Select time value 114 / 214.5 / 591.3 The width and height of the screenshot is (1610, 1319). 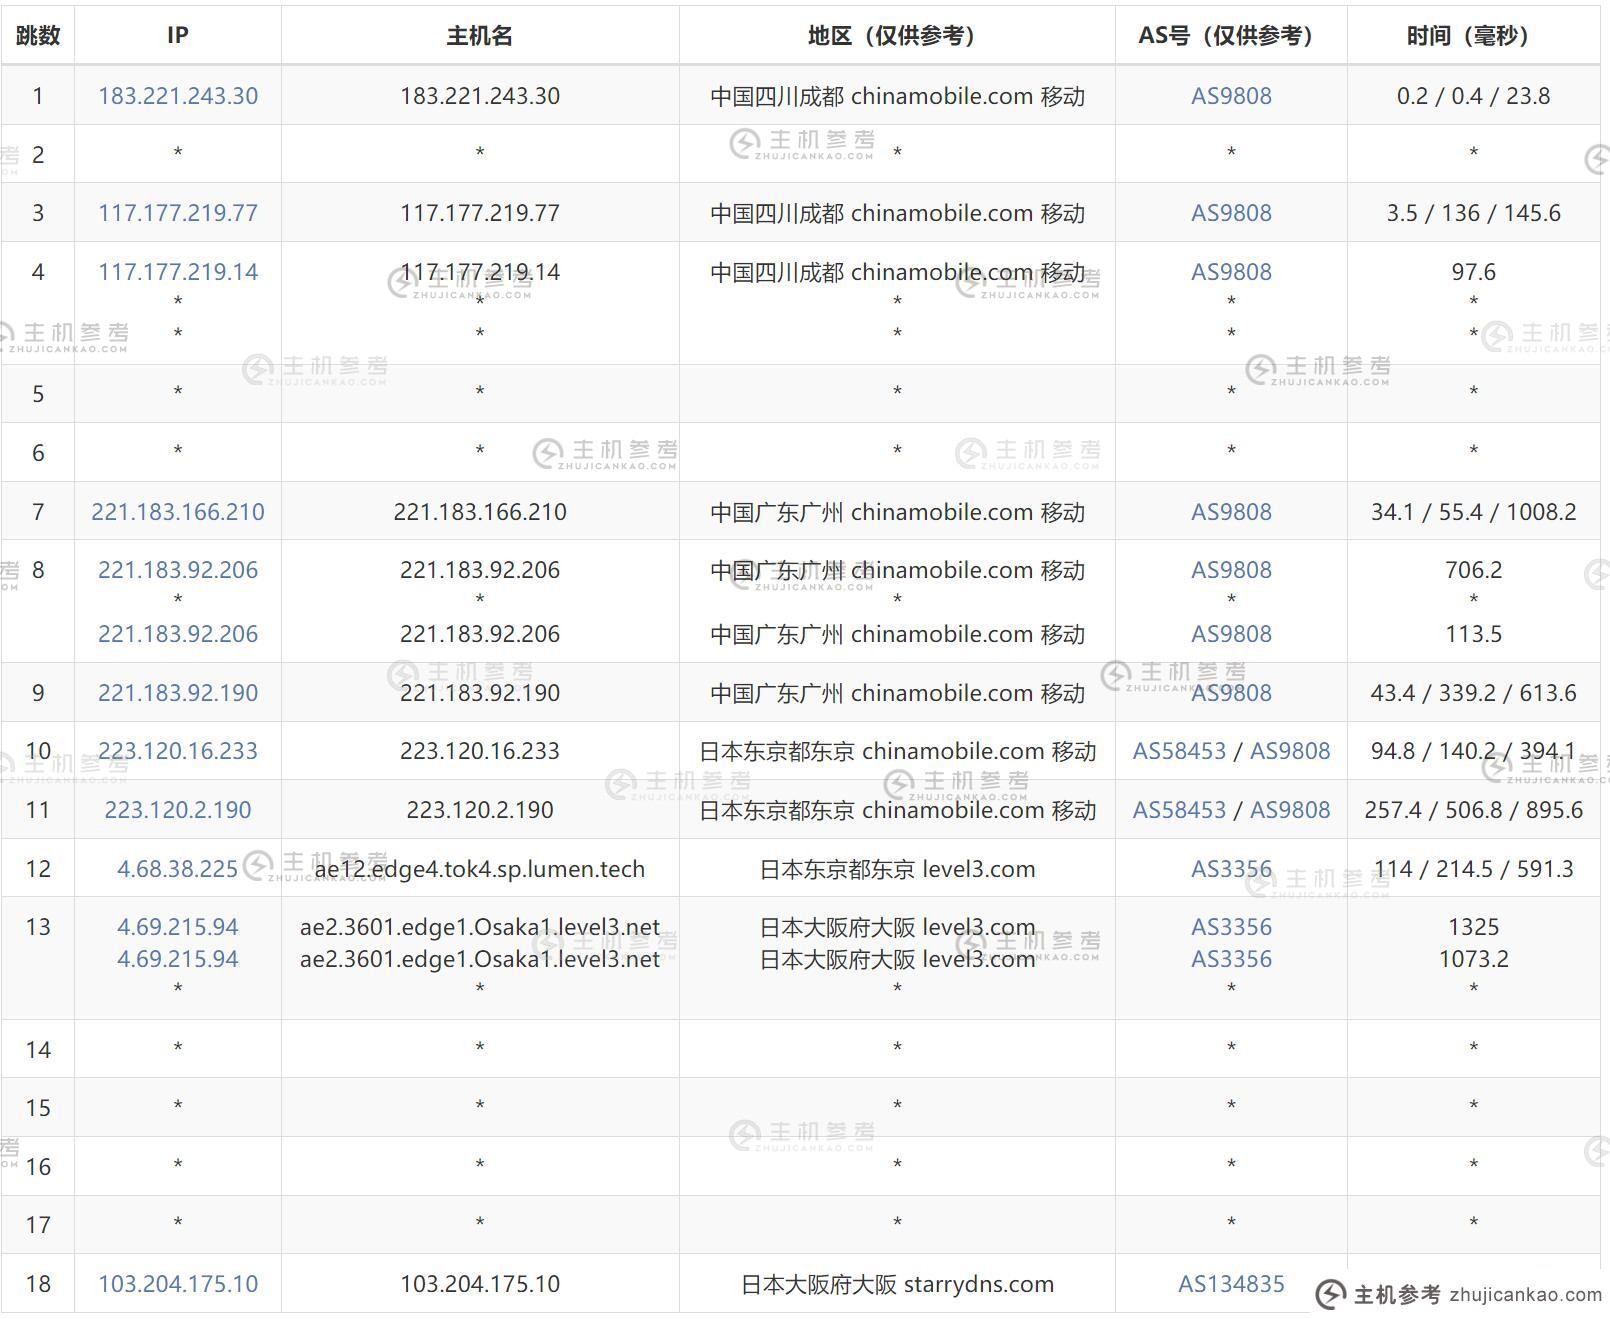(x=1473, y=869)
